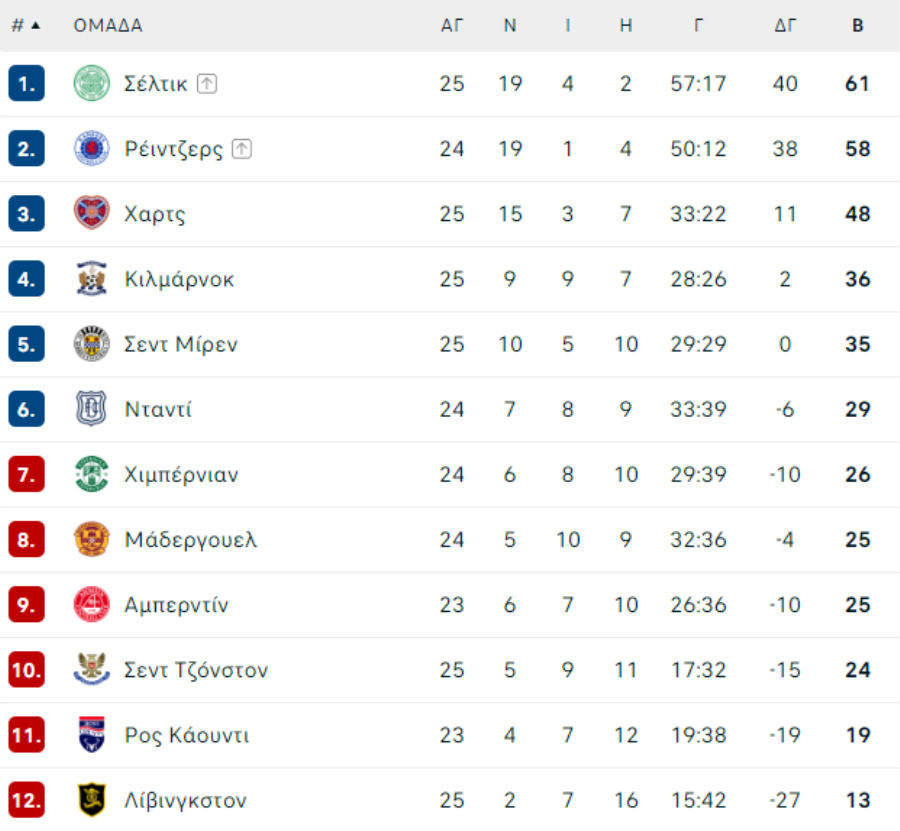Click the Aberdeen red crest icon
The image size is (900, 831).
click(92, 604)
